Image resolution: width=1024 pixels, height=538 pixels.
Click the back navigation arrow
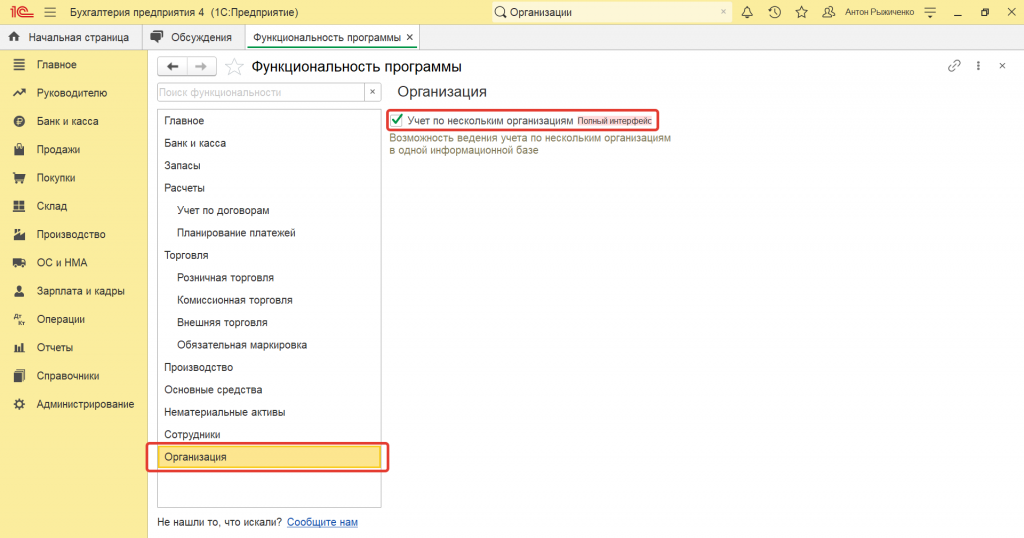(173, 66)
